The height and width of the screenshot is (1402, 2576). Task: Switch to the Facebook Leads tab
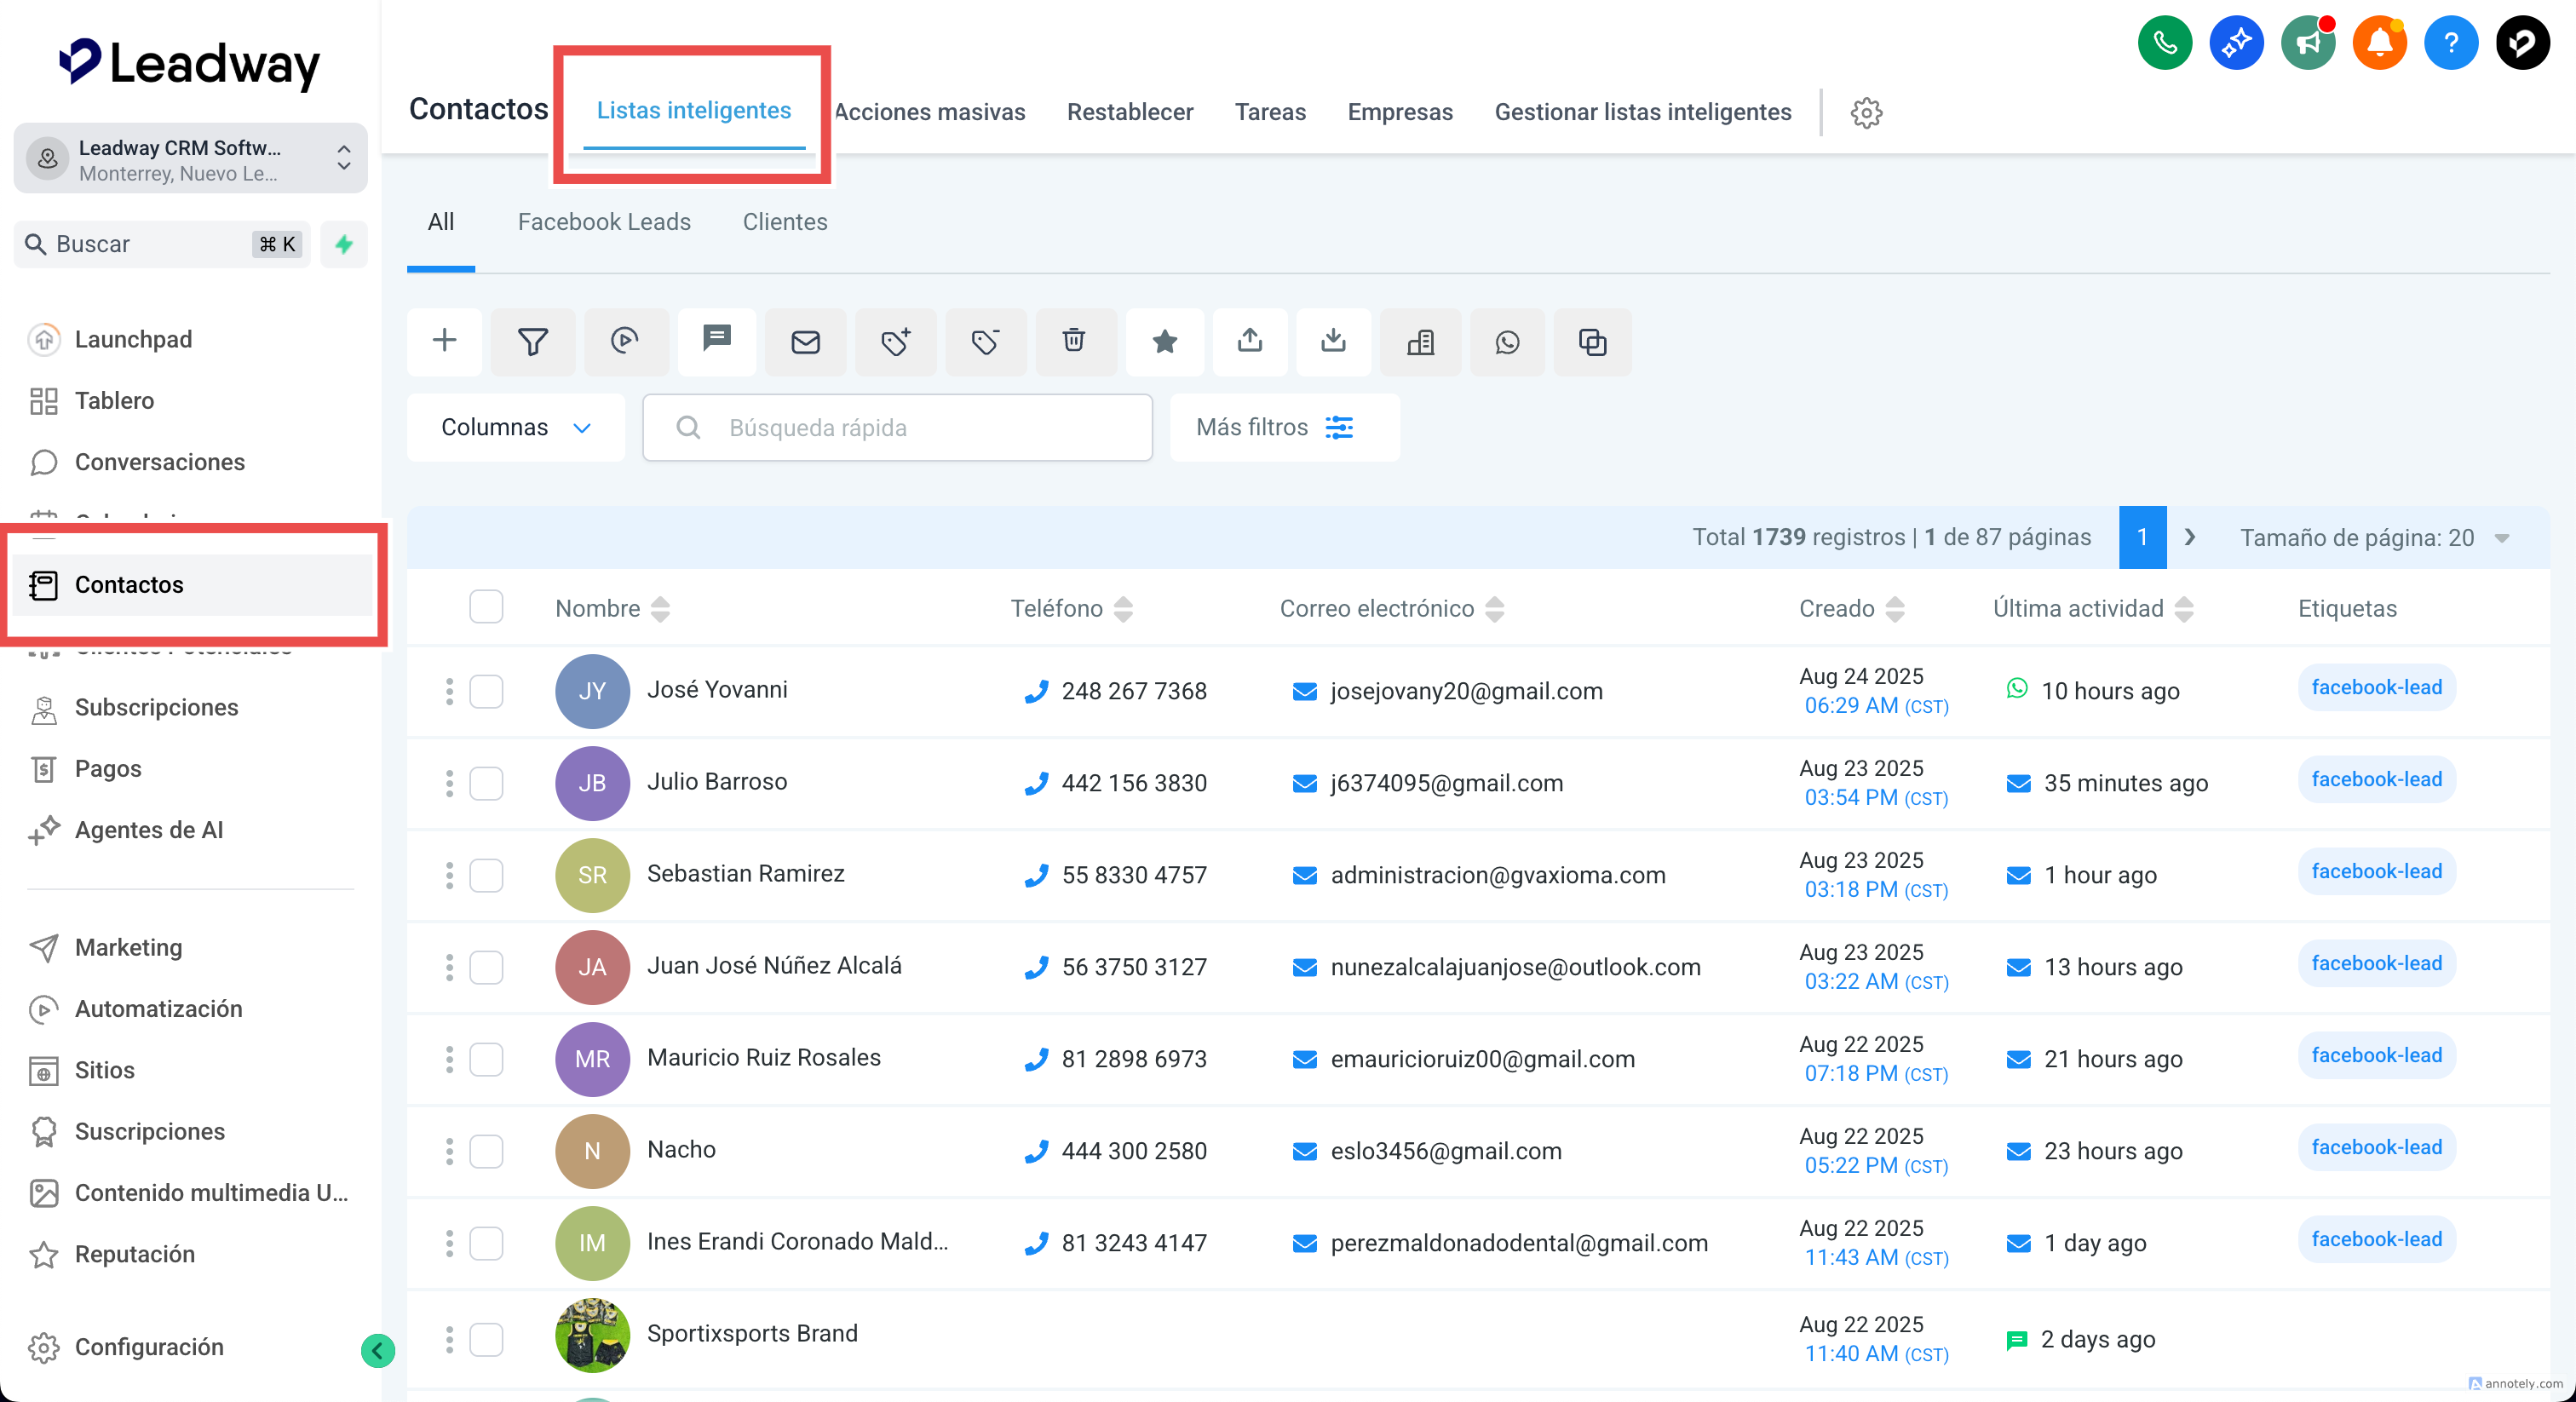point(604,222)
